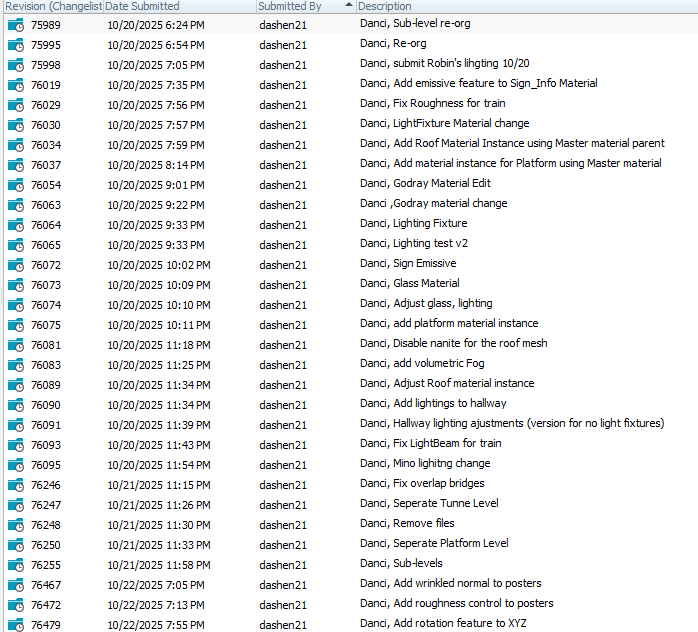Select 'Add Roof Material Instance using Master' description

[512, 144]
